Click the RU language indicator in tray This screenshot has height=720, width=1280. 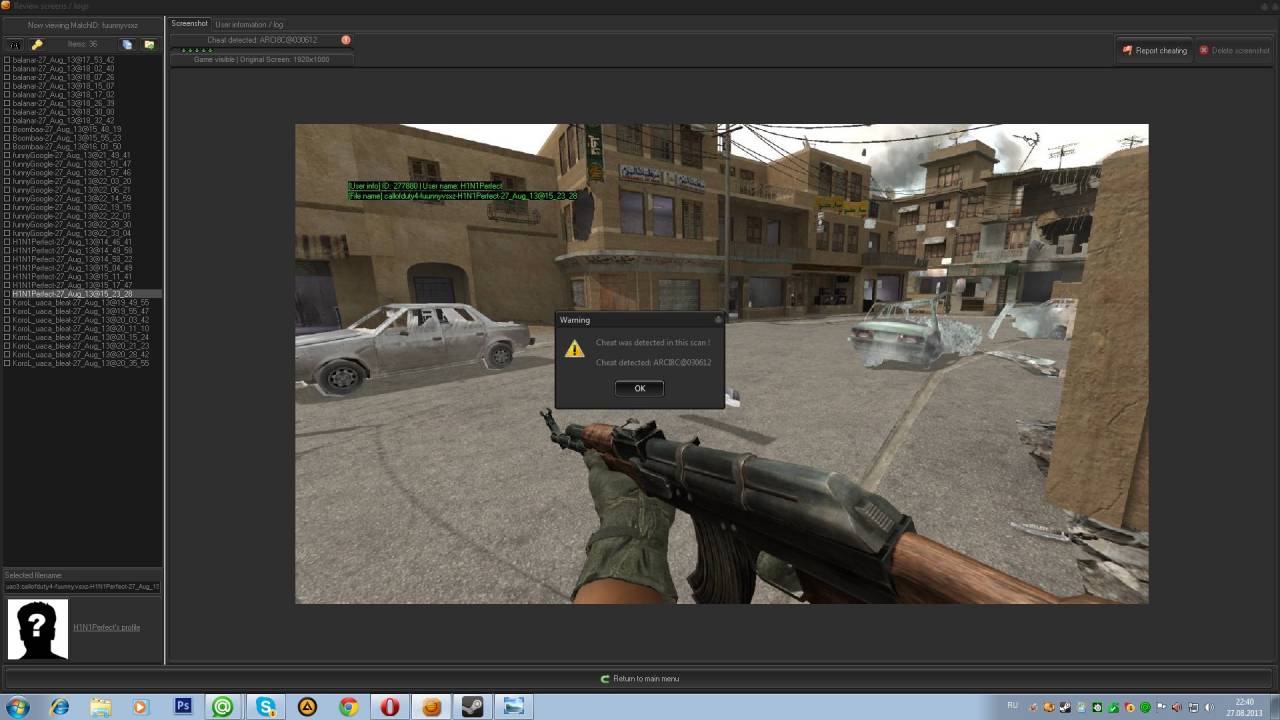1012,706
